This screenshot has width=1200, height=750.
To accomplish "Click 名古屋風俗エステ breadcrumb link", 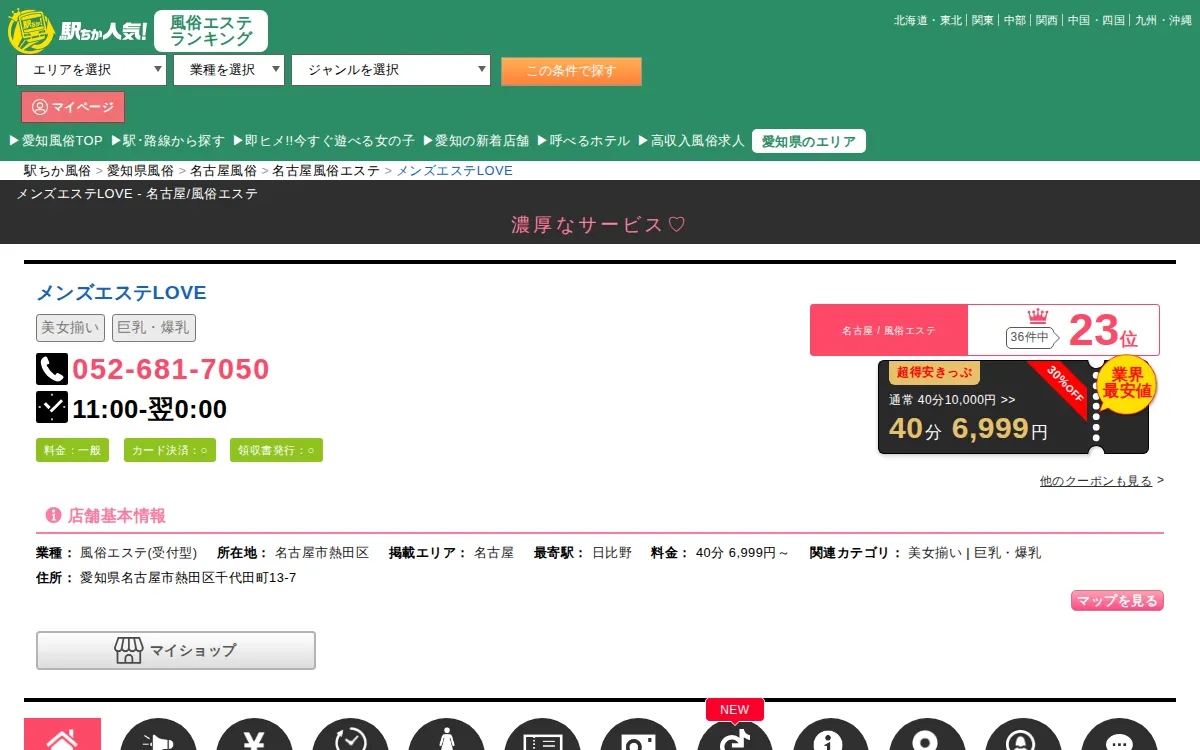I will [326, 171].
